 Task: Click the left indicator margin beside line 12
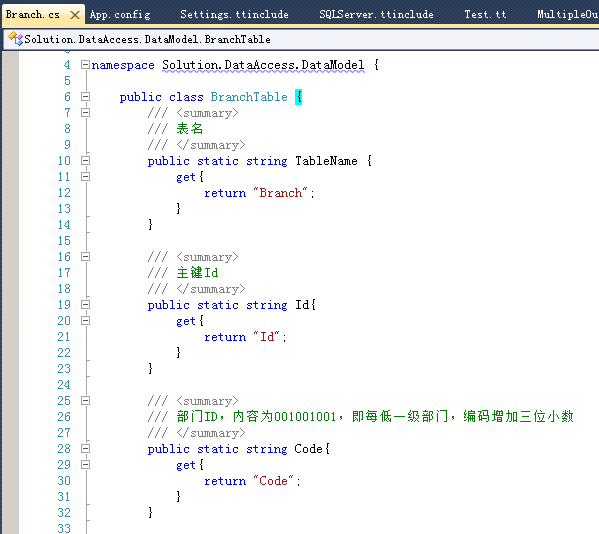[x=11, y=193]
